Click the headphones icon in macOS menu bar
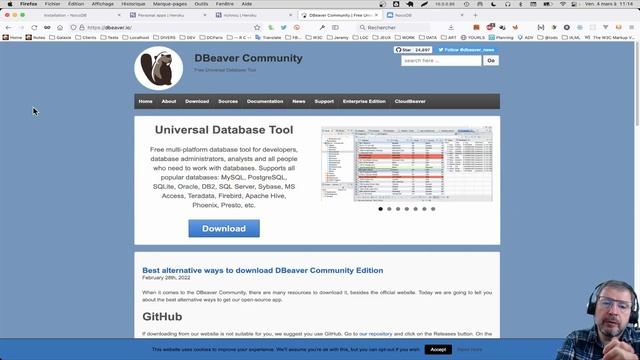Viewport: 640px width, 360px height. pos(507,4)
